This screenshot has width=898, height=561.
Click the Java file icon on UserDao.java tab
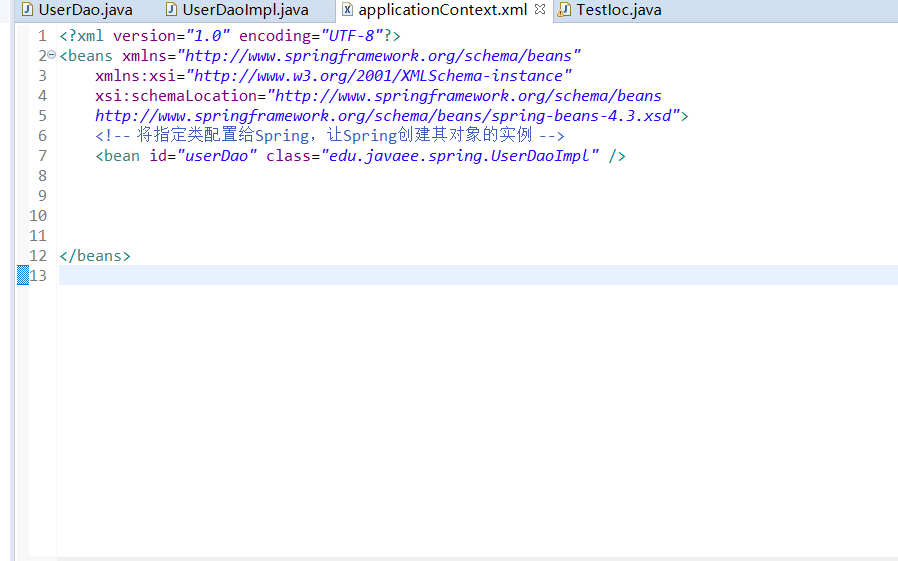[26, 9]
